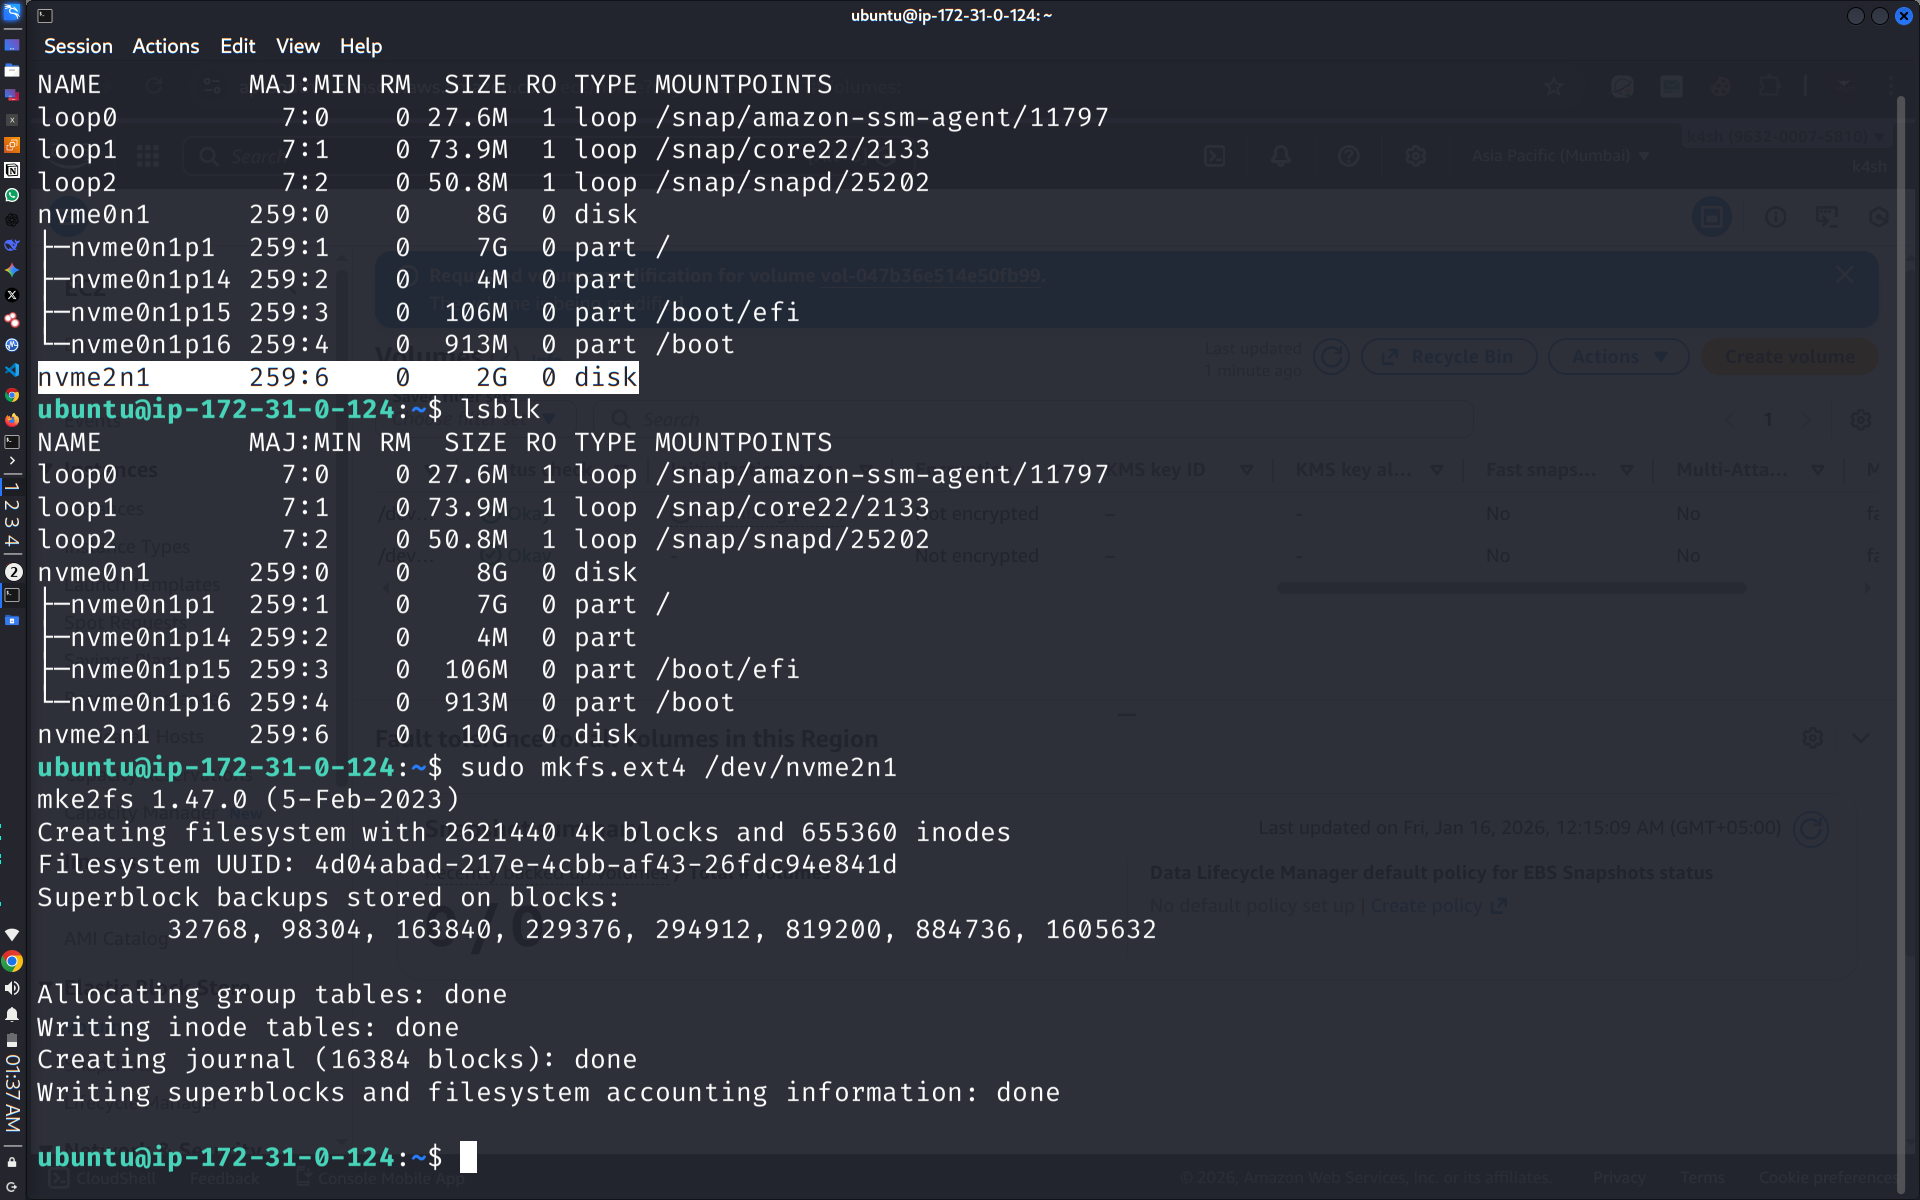Open the X (Twitter) launcher icon
Image resolution: width=1920 pixels, height=1200 pixels.
(x=12, y=295)
